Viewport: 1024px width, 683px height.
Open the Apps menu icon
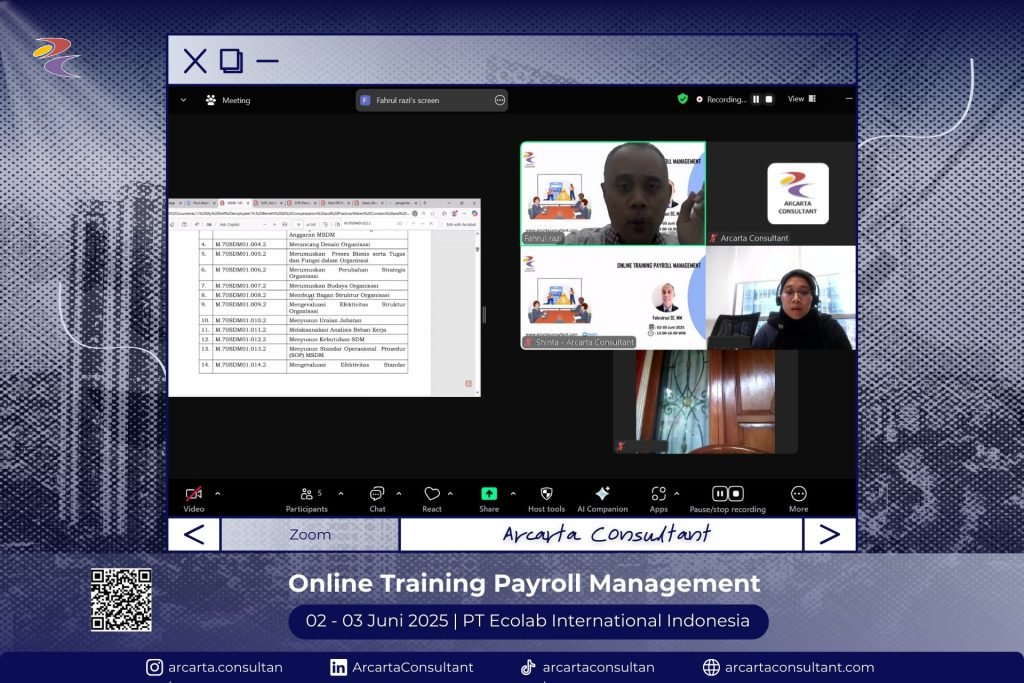[658, 494]
